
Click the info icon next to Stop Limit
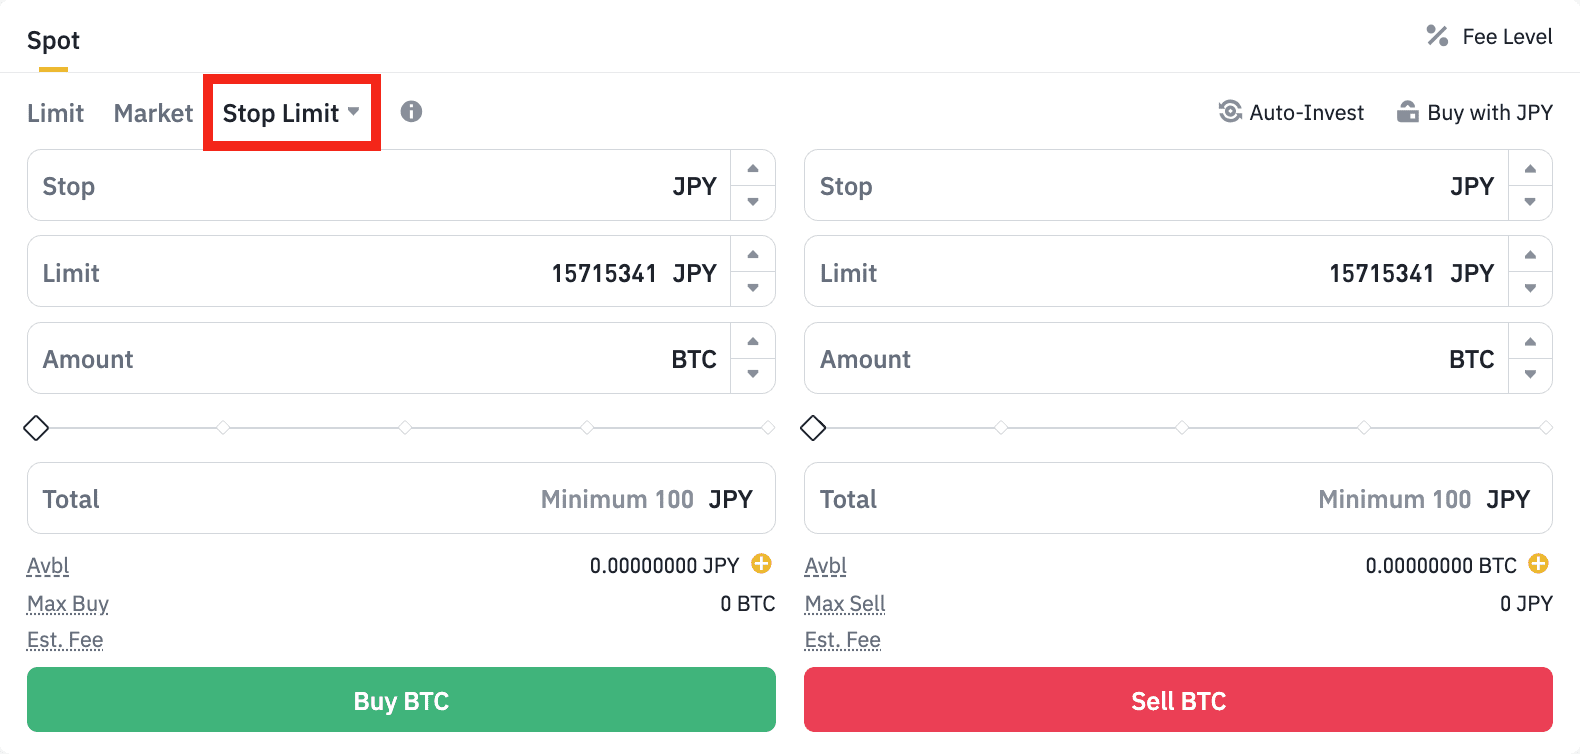(411, 112)
